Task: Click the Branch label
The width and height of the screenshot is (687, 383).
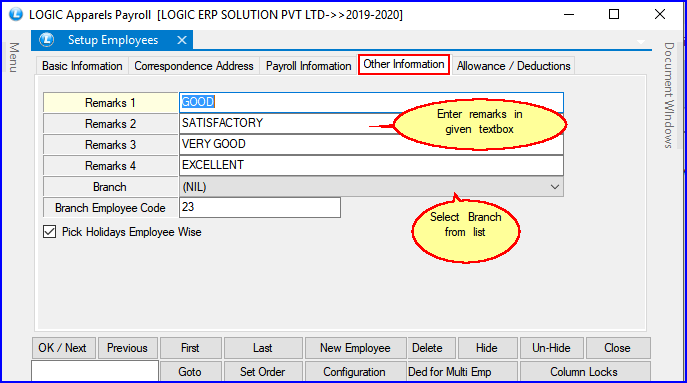Action: [110, 187]
